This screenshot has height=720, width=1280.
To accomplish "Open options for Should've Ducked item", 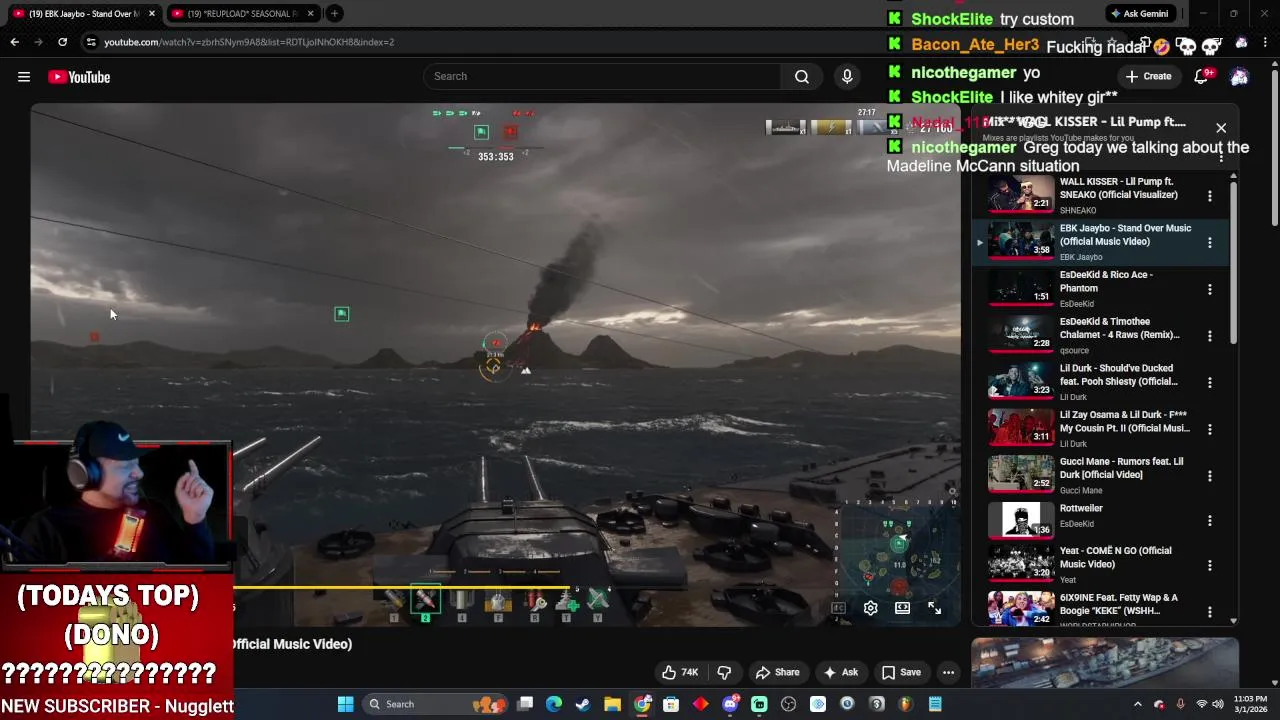I will coord(1209,383).
